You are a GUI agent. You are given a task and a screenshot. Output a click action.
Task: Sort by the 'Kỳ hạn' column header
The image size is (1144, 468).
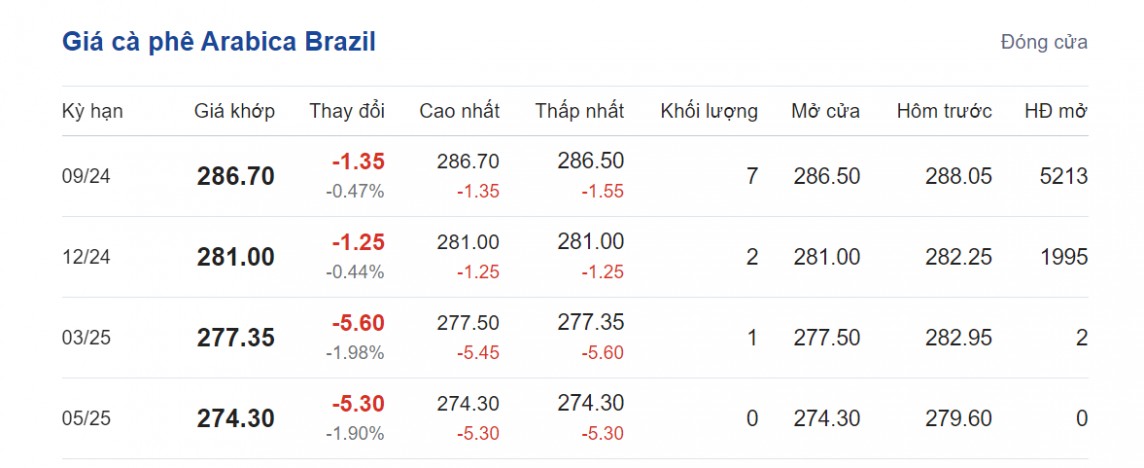tap(92, 111)
